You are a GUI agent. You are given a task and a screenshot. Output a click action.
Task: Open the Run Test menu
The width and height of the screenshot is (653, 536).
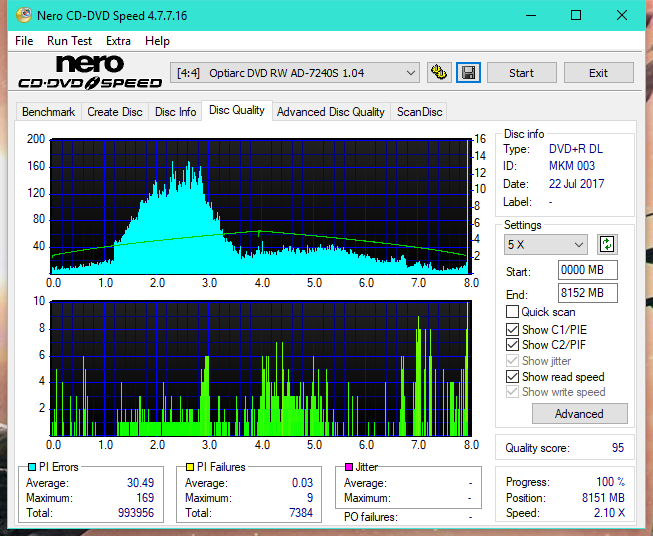click(69, 41)
